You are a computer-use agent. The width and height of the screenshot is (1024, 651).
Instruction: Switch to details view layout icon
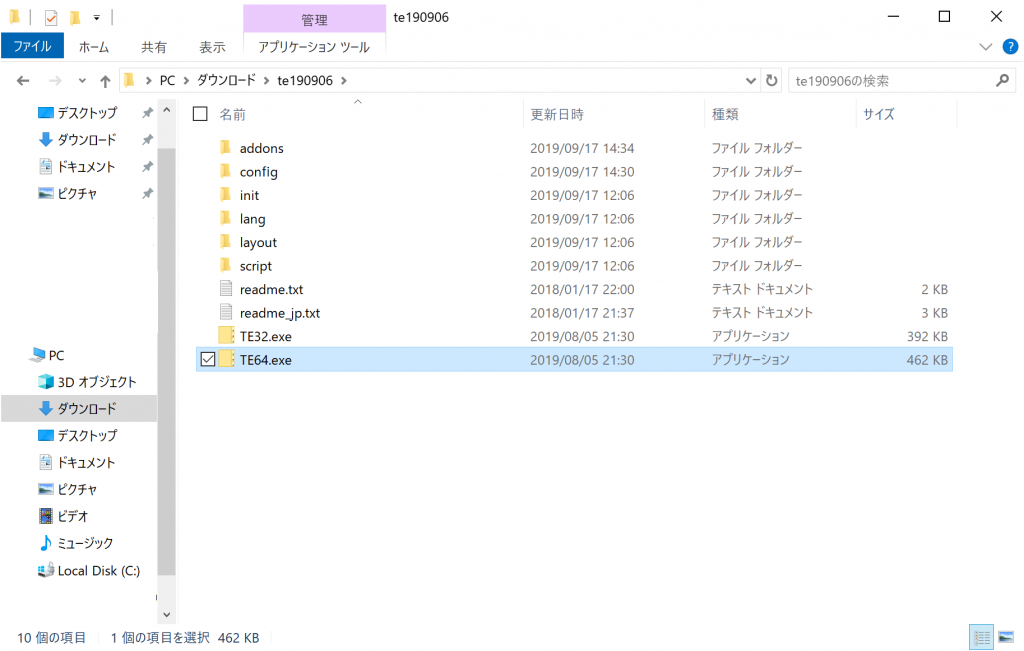pos(982,637)
